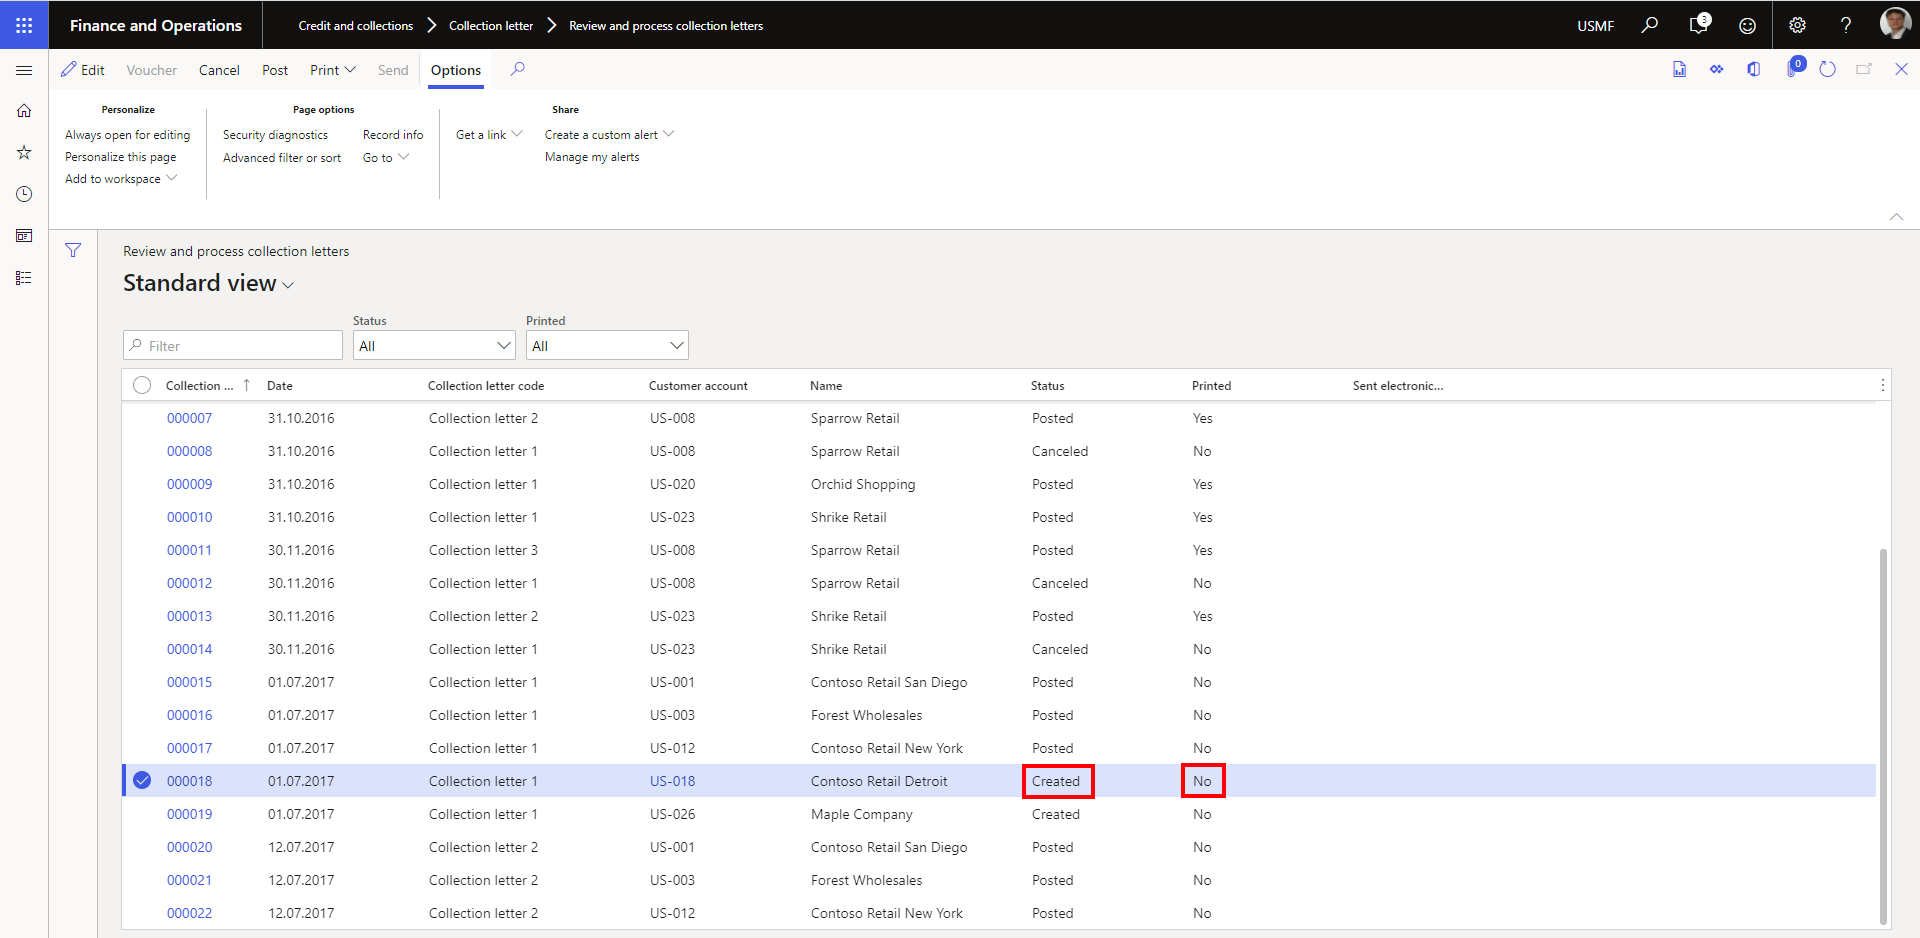This screenshot has height=938, width=1920.
Task: Open collection letter 000022 link
Action: [x=189, y=913]
